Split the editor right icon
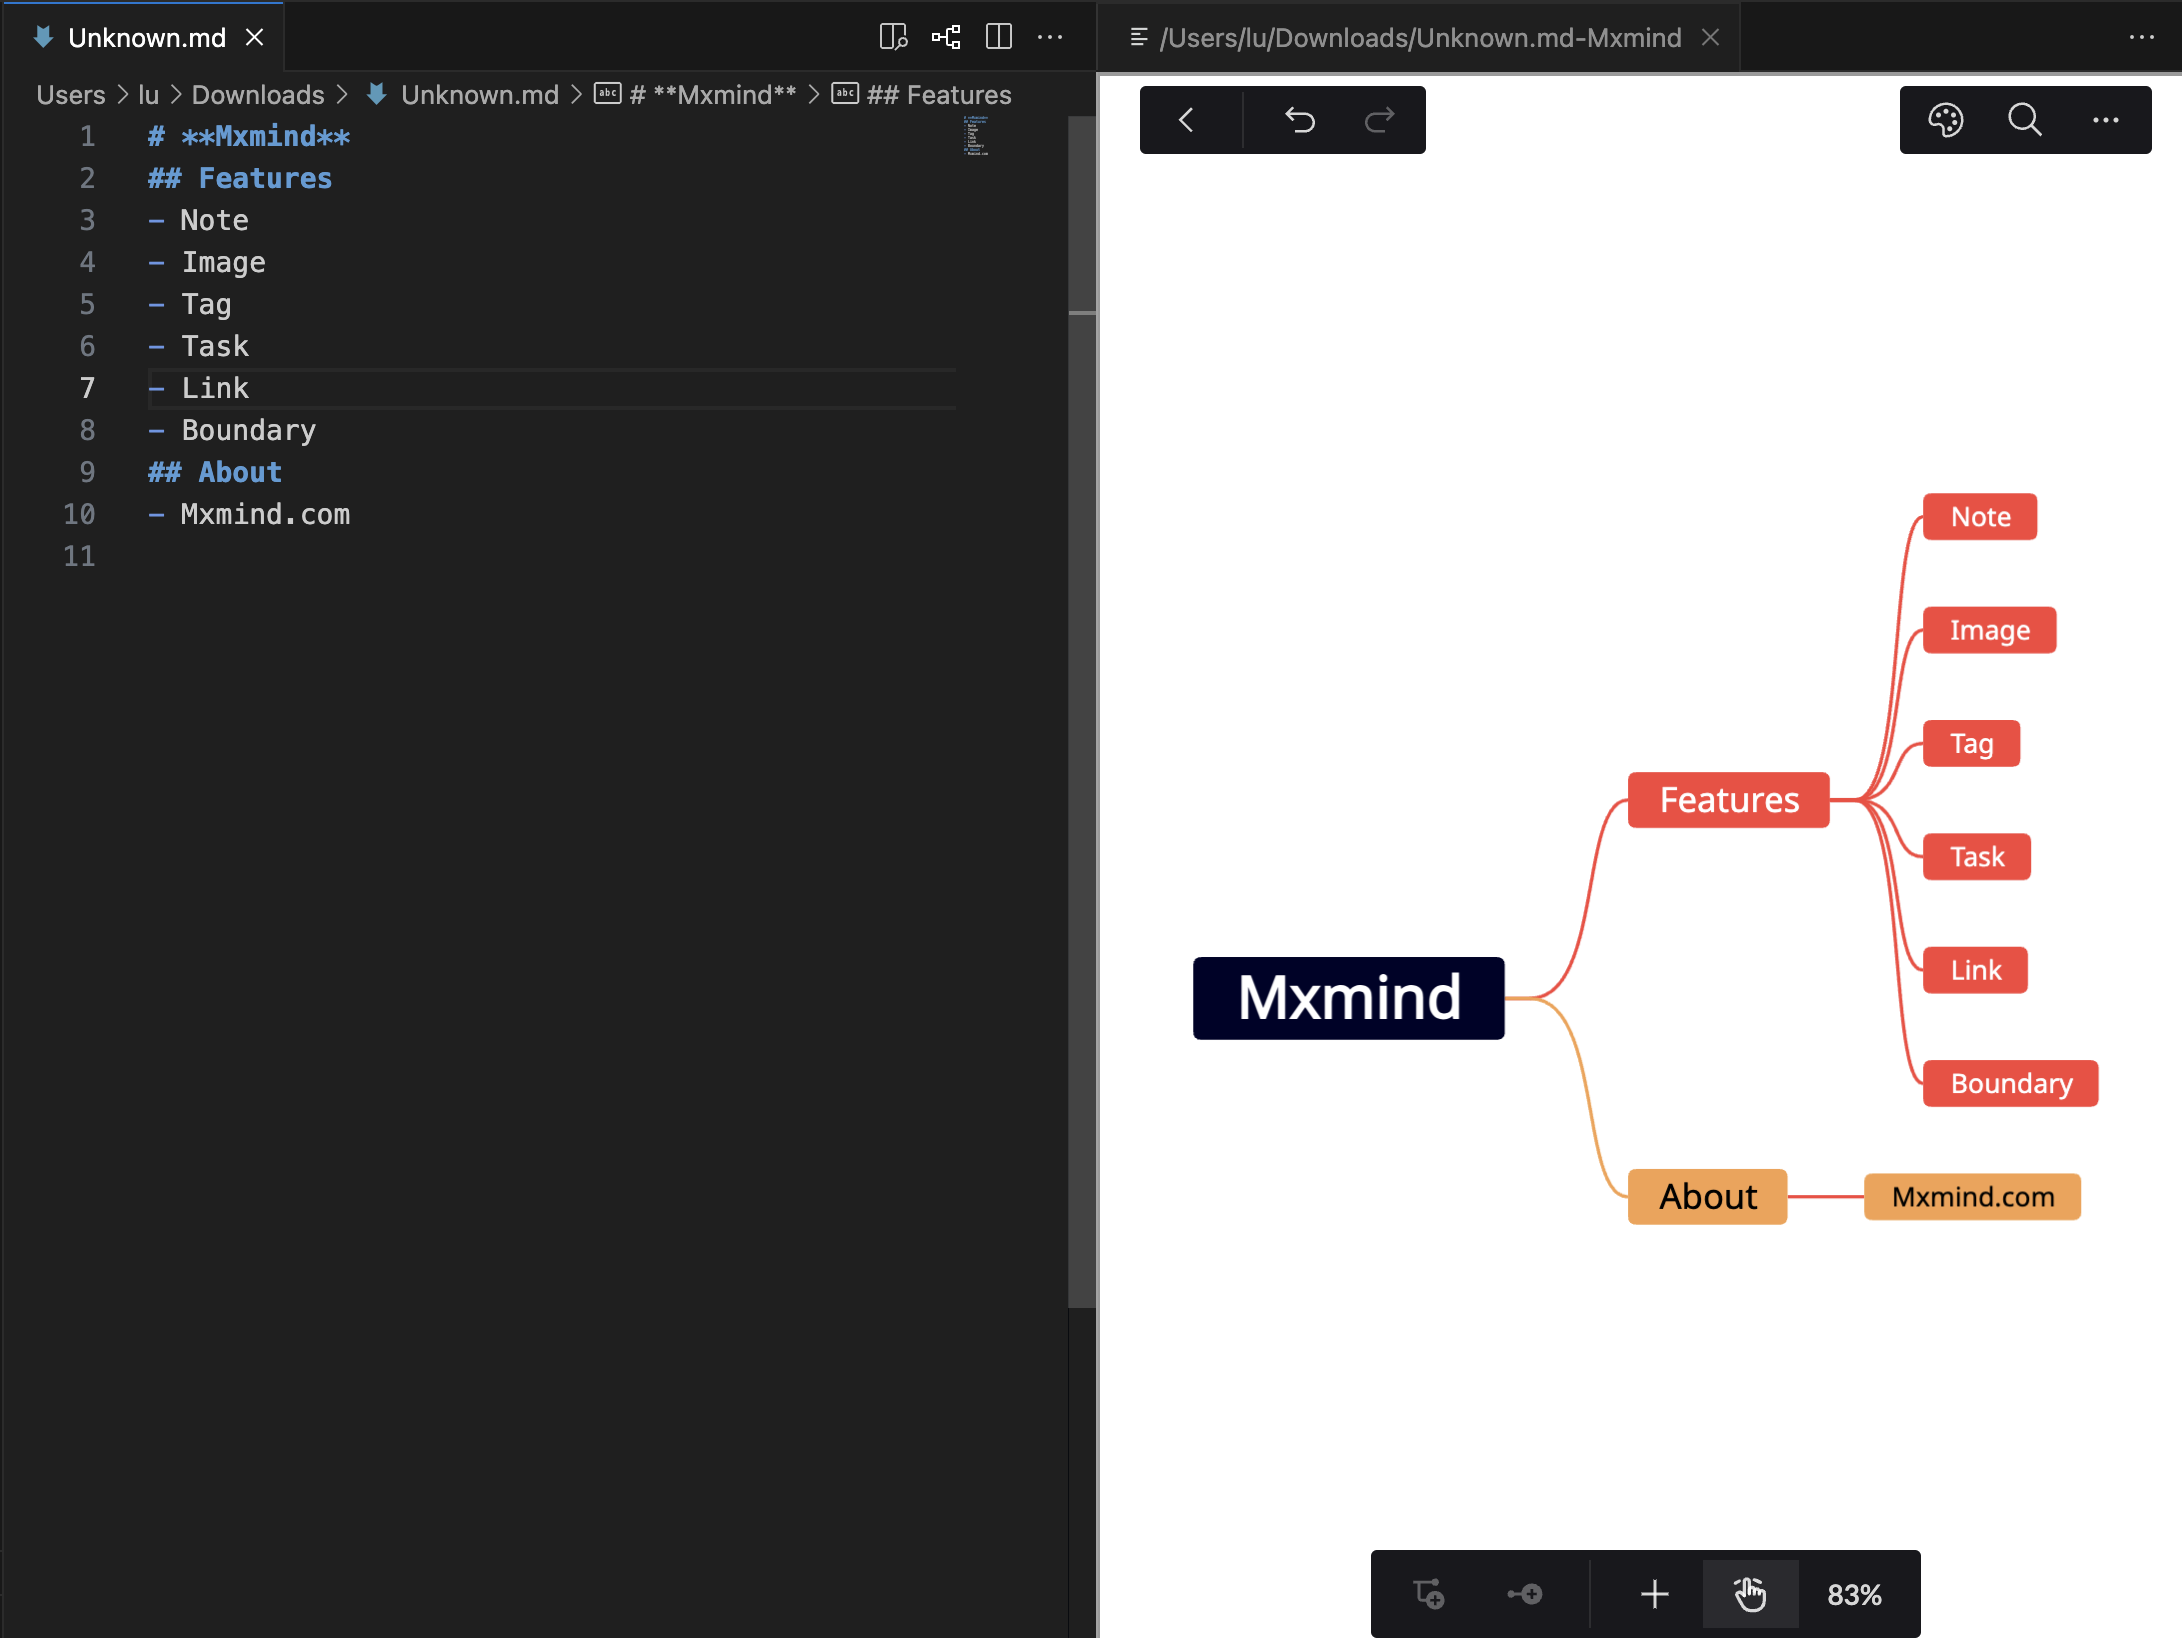The height and width of the screenshot is (1638, 2182). (998, 37)
